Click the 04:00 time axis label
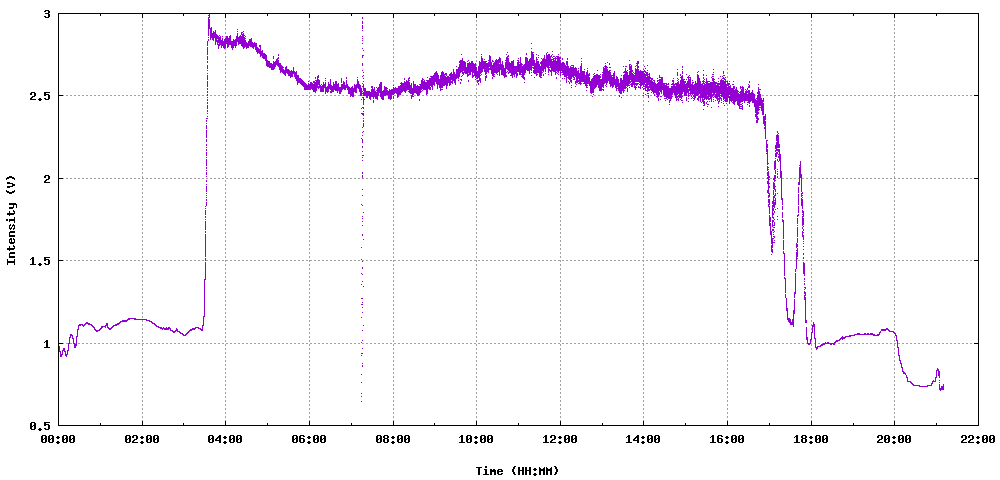Screen dimensions: 1000x480 click(x=226, y=440)
